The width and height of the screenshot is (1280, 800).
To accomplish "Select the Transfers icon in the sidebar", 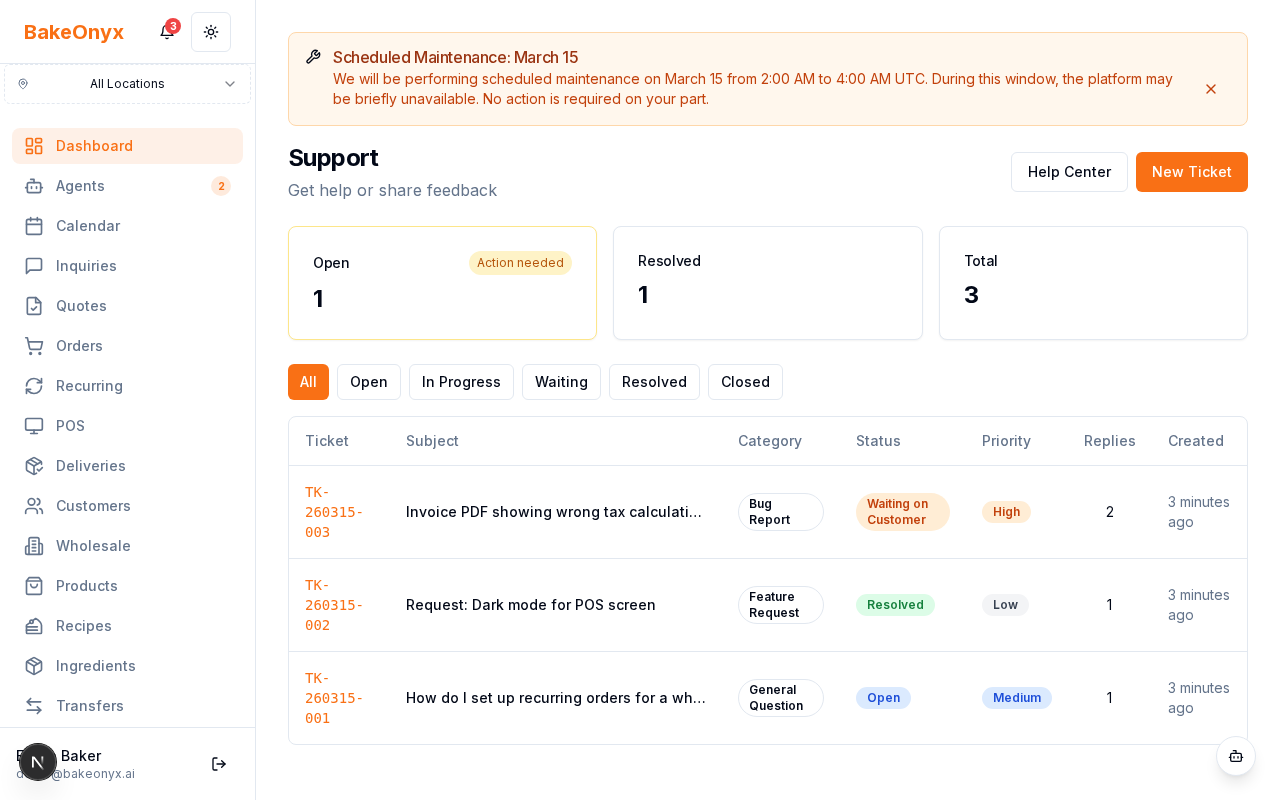I will pyautogui.click(x=33, y=706).
